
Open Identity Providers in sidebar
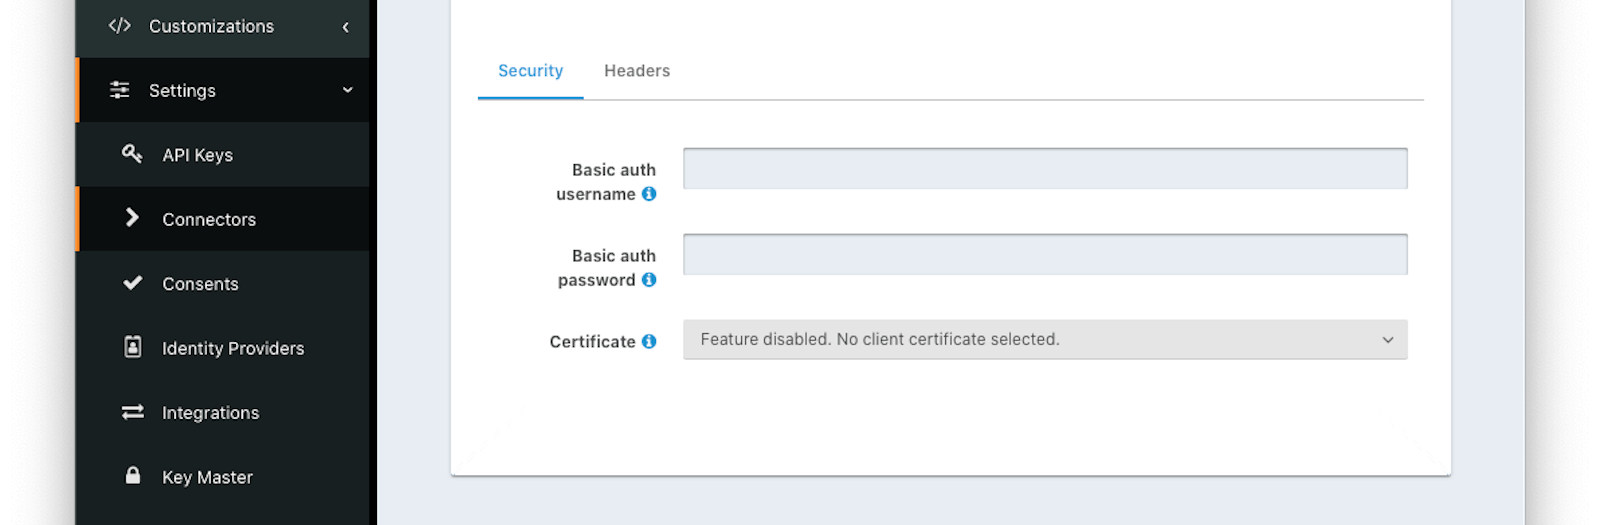(223, 348)
